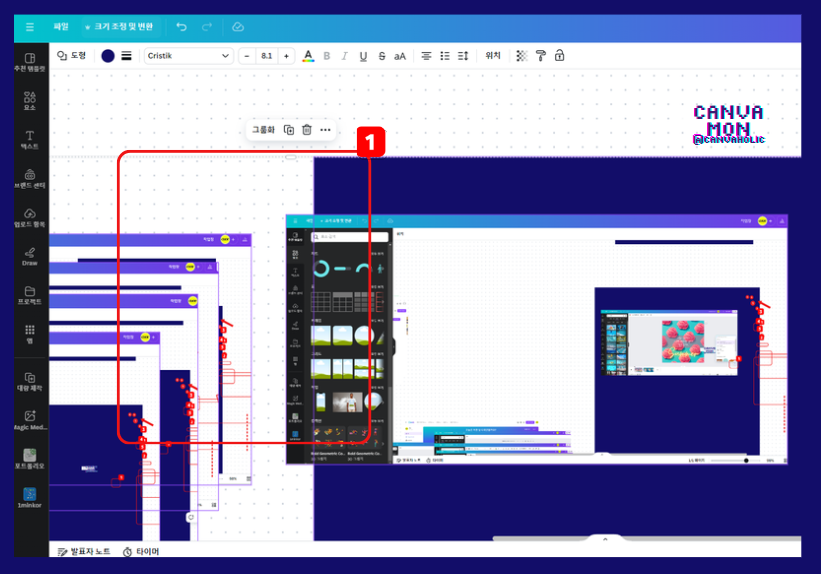Open the Magic Media app
The image size is (821, 574).
(30, 421)
